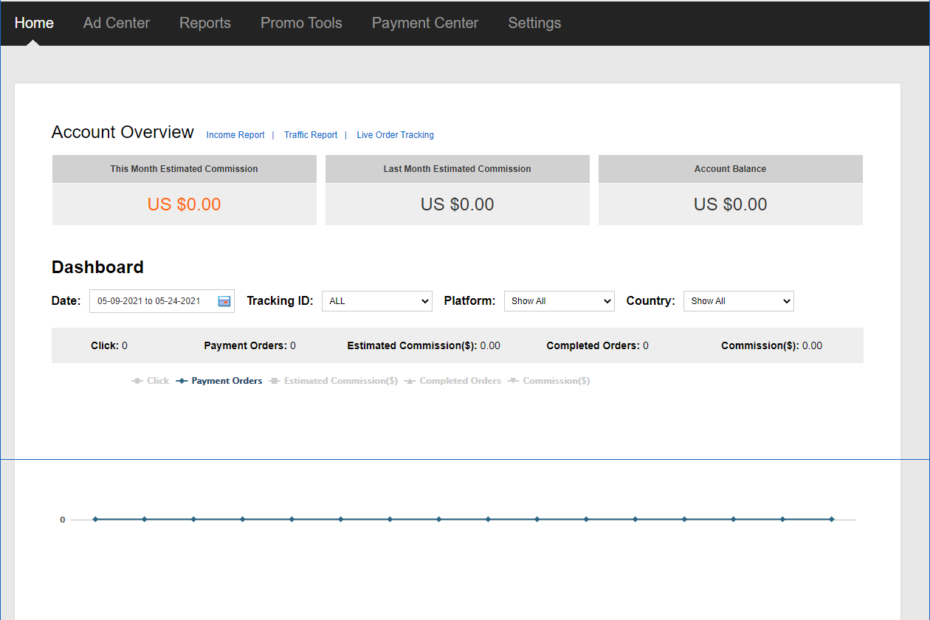930x620 pixels.
Task: Open the calendar icon in Date field
Action: [x=224, y=301]
